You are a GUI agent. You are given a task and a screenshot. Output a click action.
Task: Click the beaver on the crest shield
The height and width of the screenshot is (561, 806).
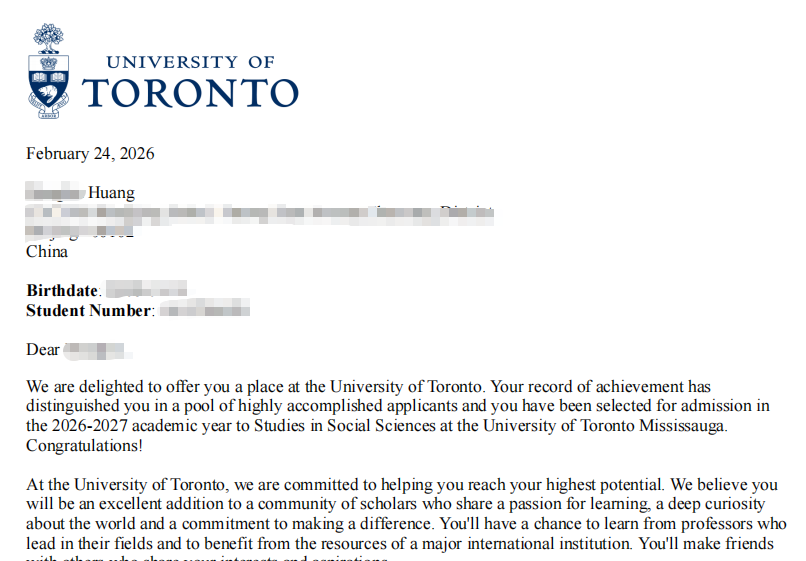(48, 95)
